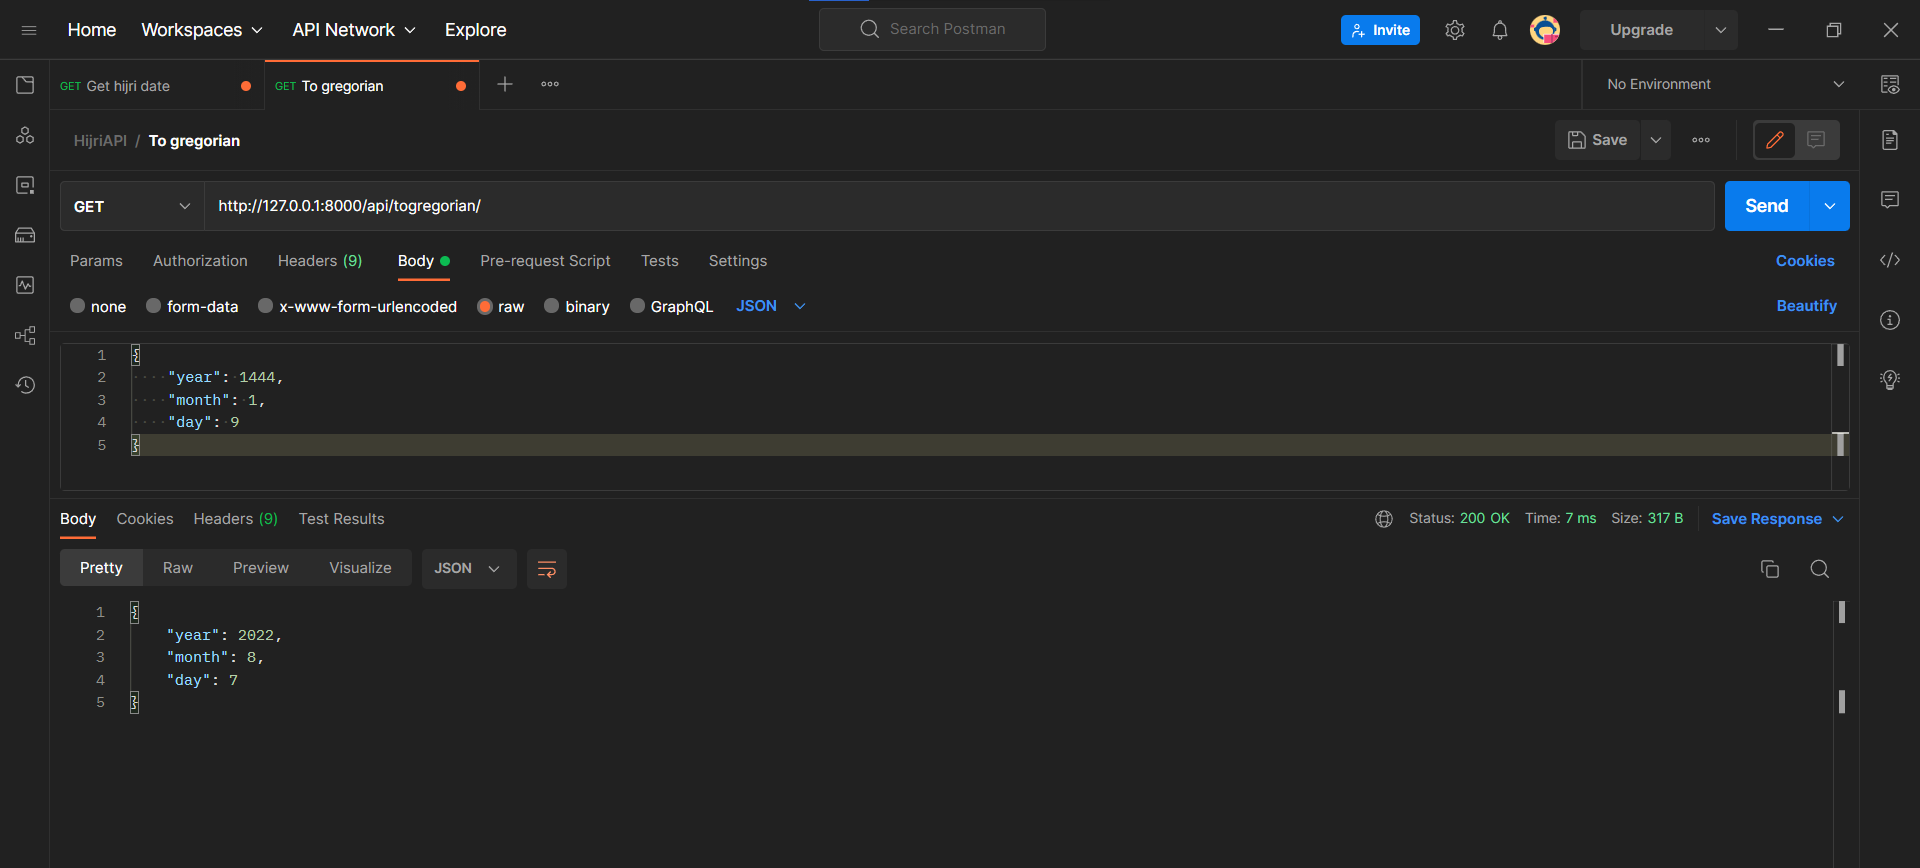Open request Authorization tab
The image size is (1920, 868).
[x=200, y=261]
